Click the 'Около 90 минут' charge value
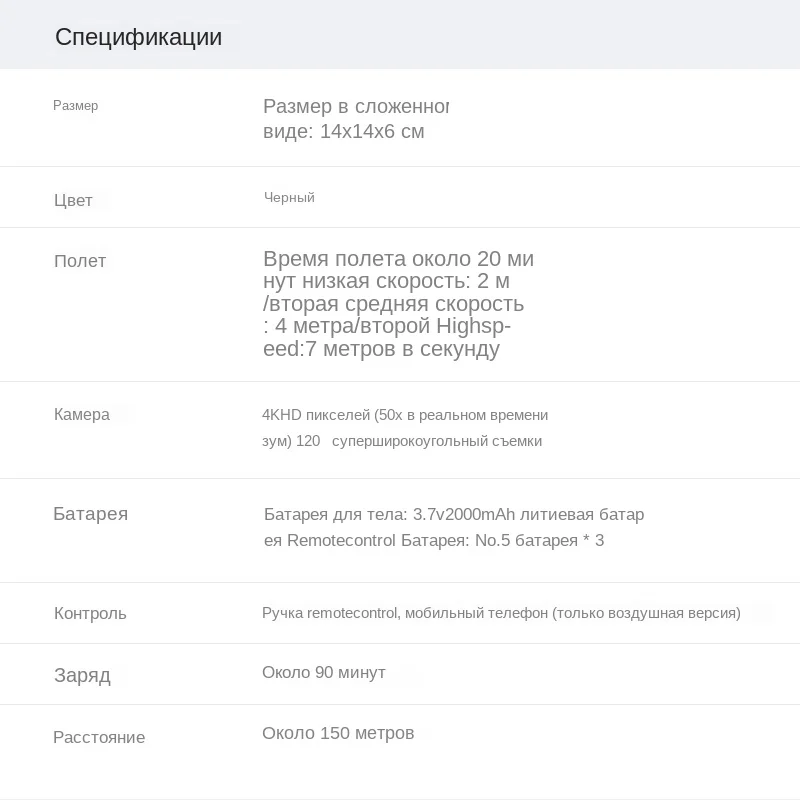 pos(324,673)
